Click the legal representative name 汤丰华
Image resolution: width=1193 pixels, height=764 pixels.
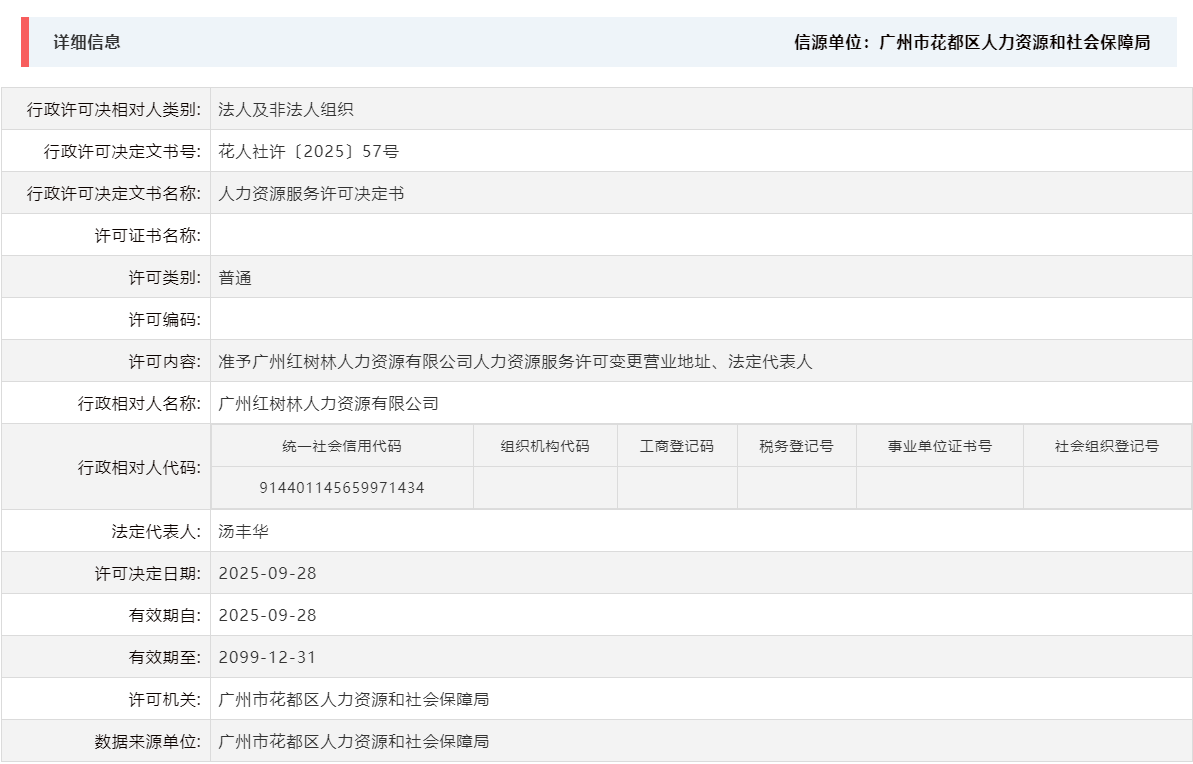pos(245,530)
